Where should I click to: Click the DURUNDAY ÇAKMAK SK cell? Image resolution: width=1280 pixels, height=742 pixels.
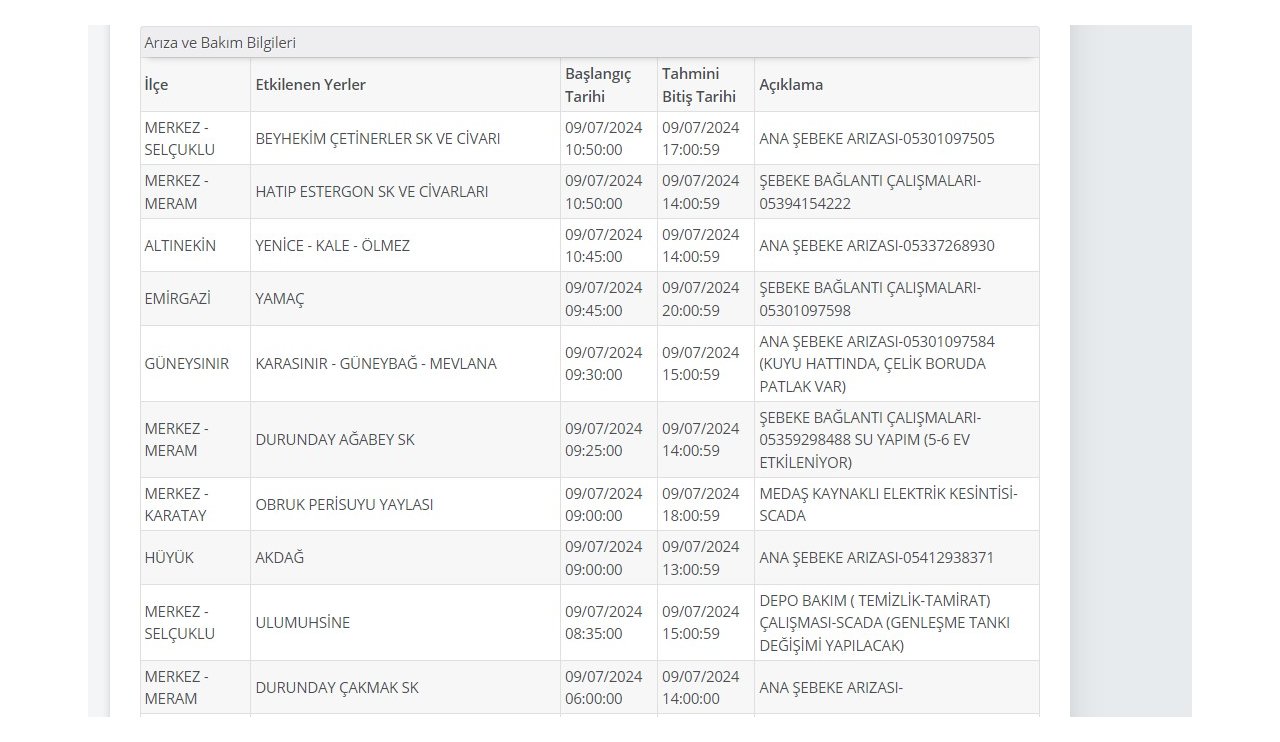pyautogui.click(x=336, y=688)
